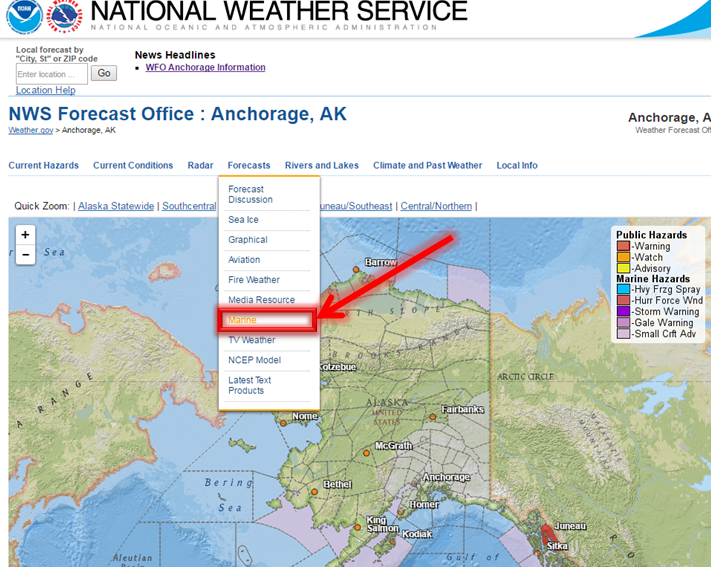
Task: Click the Storm Warning purple legend swatch
Action: [x=623, y=311]
